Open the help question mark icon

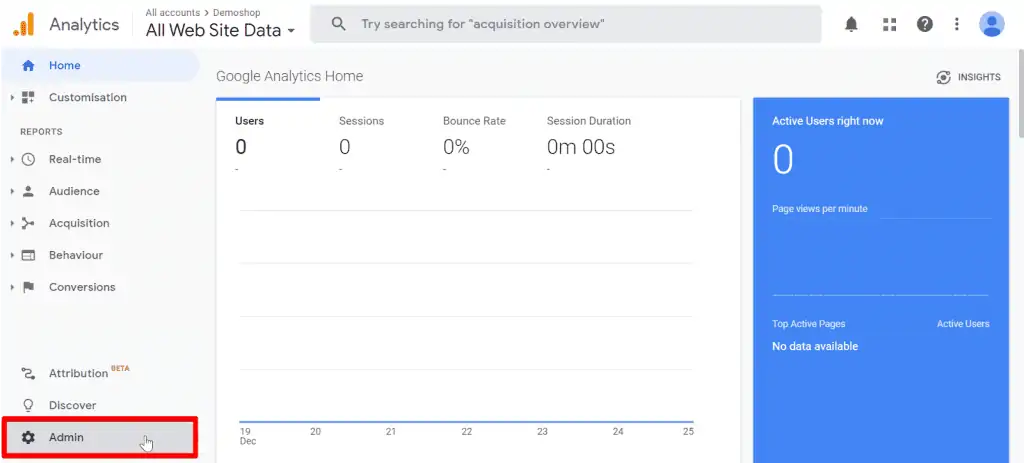(924, 25)
